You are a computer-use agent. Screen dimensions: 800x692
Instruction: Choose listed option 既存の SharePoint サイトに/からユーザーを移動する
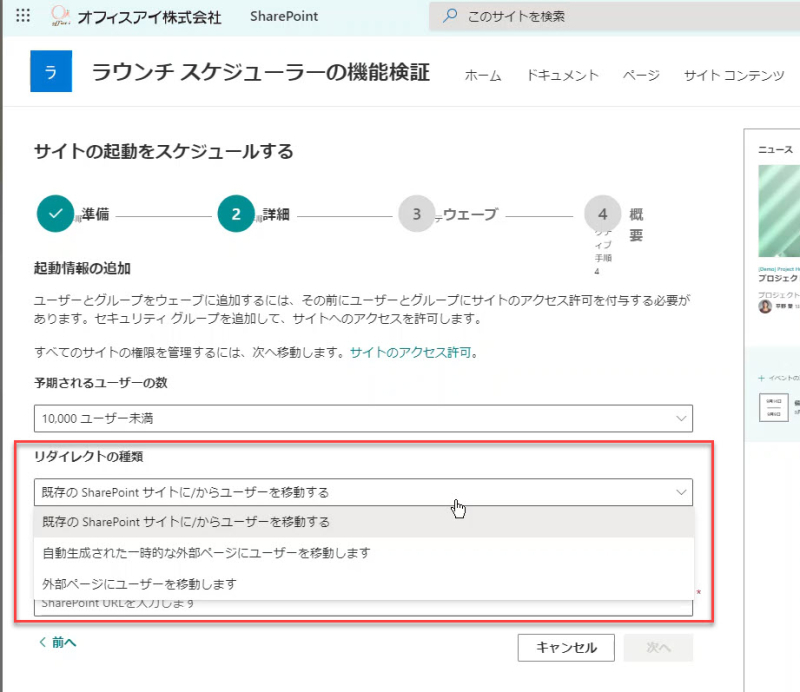coord(363,522)
